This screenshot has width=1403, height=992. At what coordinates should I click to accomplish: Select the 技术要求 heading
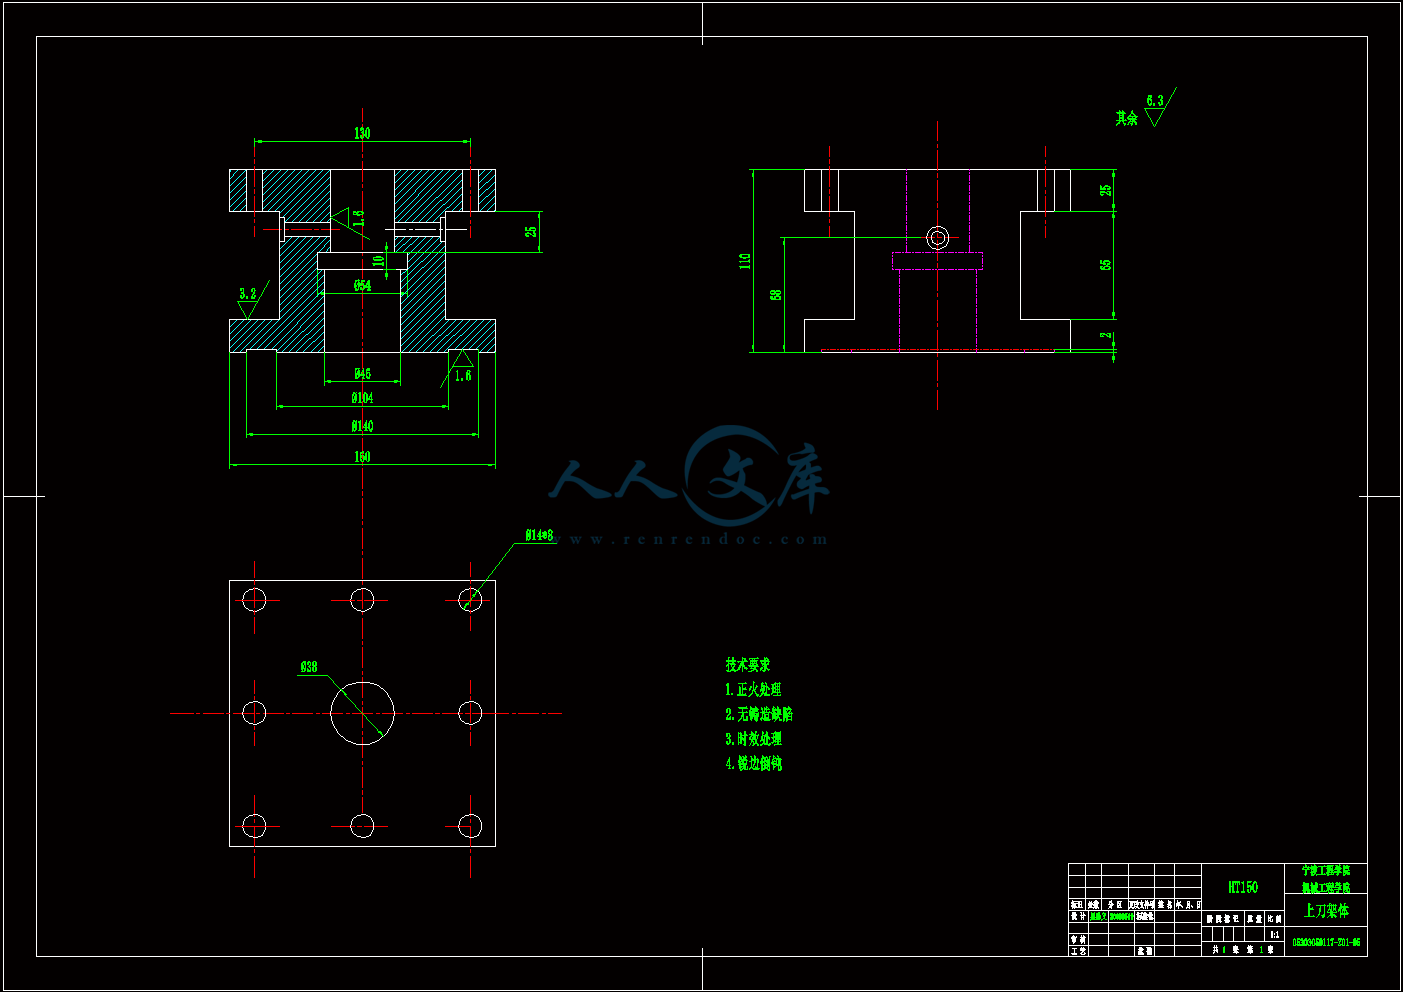pos(748,665)
